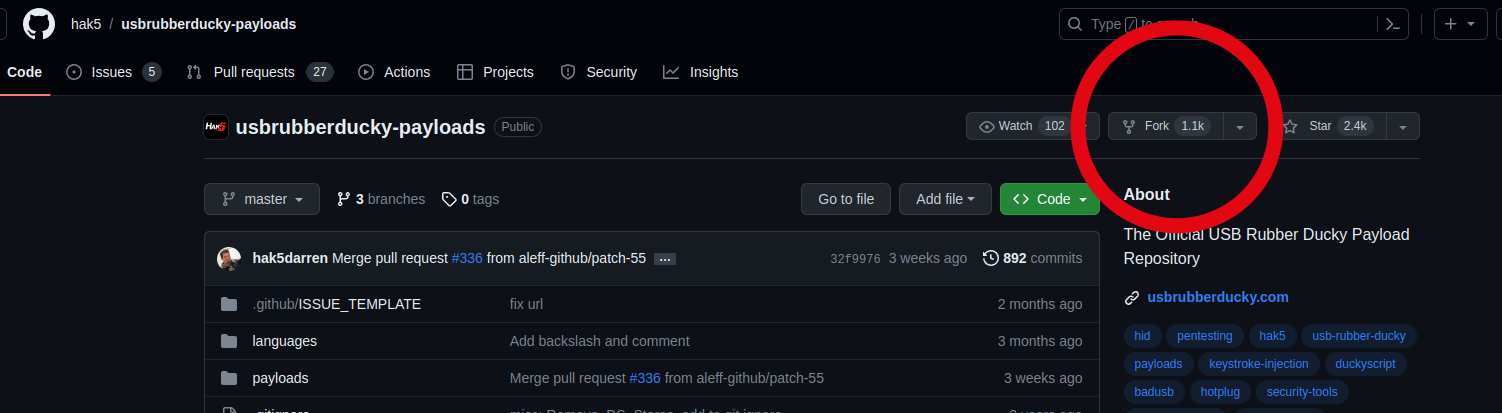Open the languages folder
Viewport: 1502px width, 413px height.
pos(284,341)
